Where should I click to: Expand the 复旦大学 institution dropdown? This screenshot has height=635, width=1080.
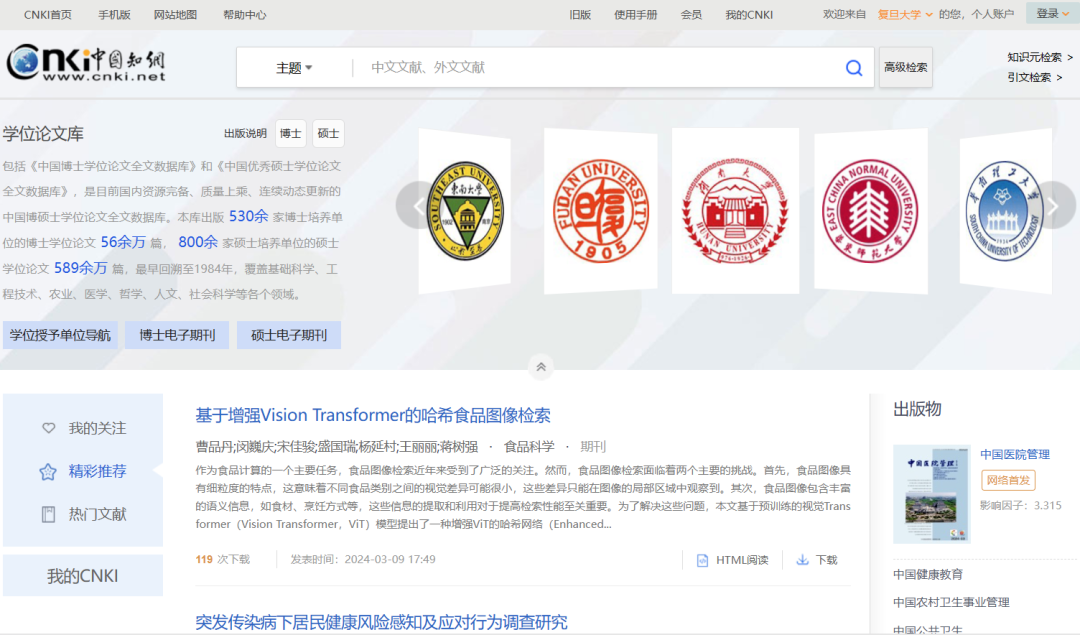pyautogui.click(x=904, y=14)
